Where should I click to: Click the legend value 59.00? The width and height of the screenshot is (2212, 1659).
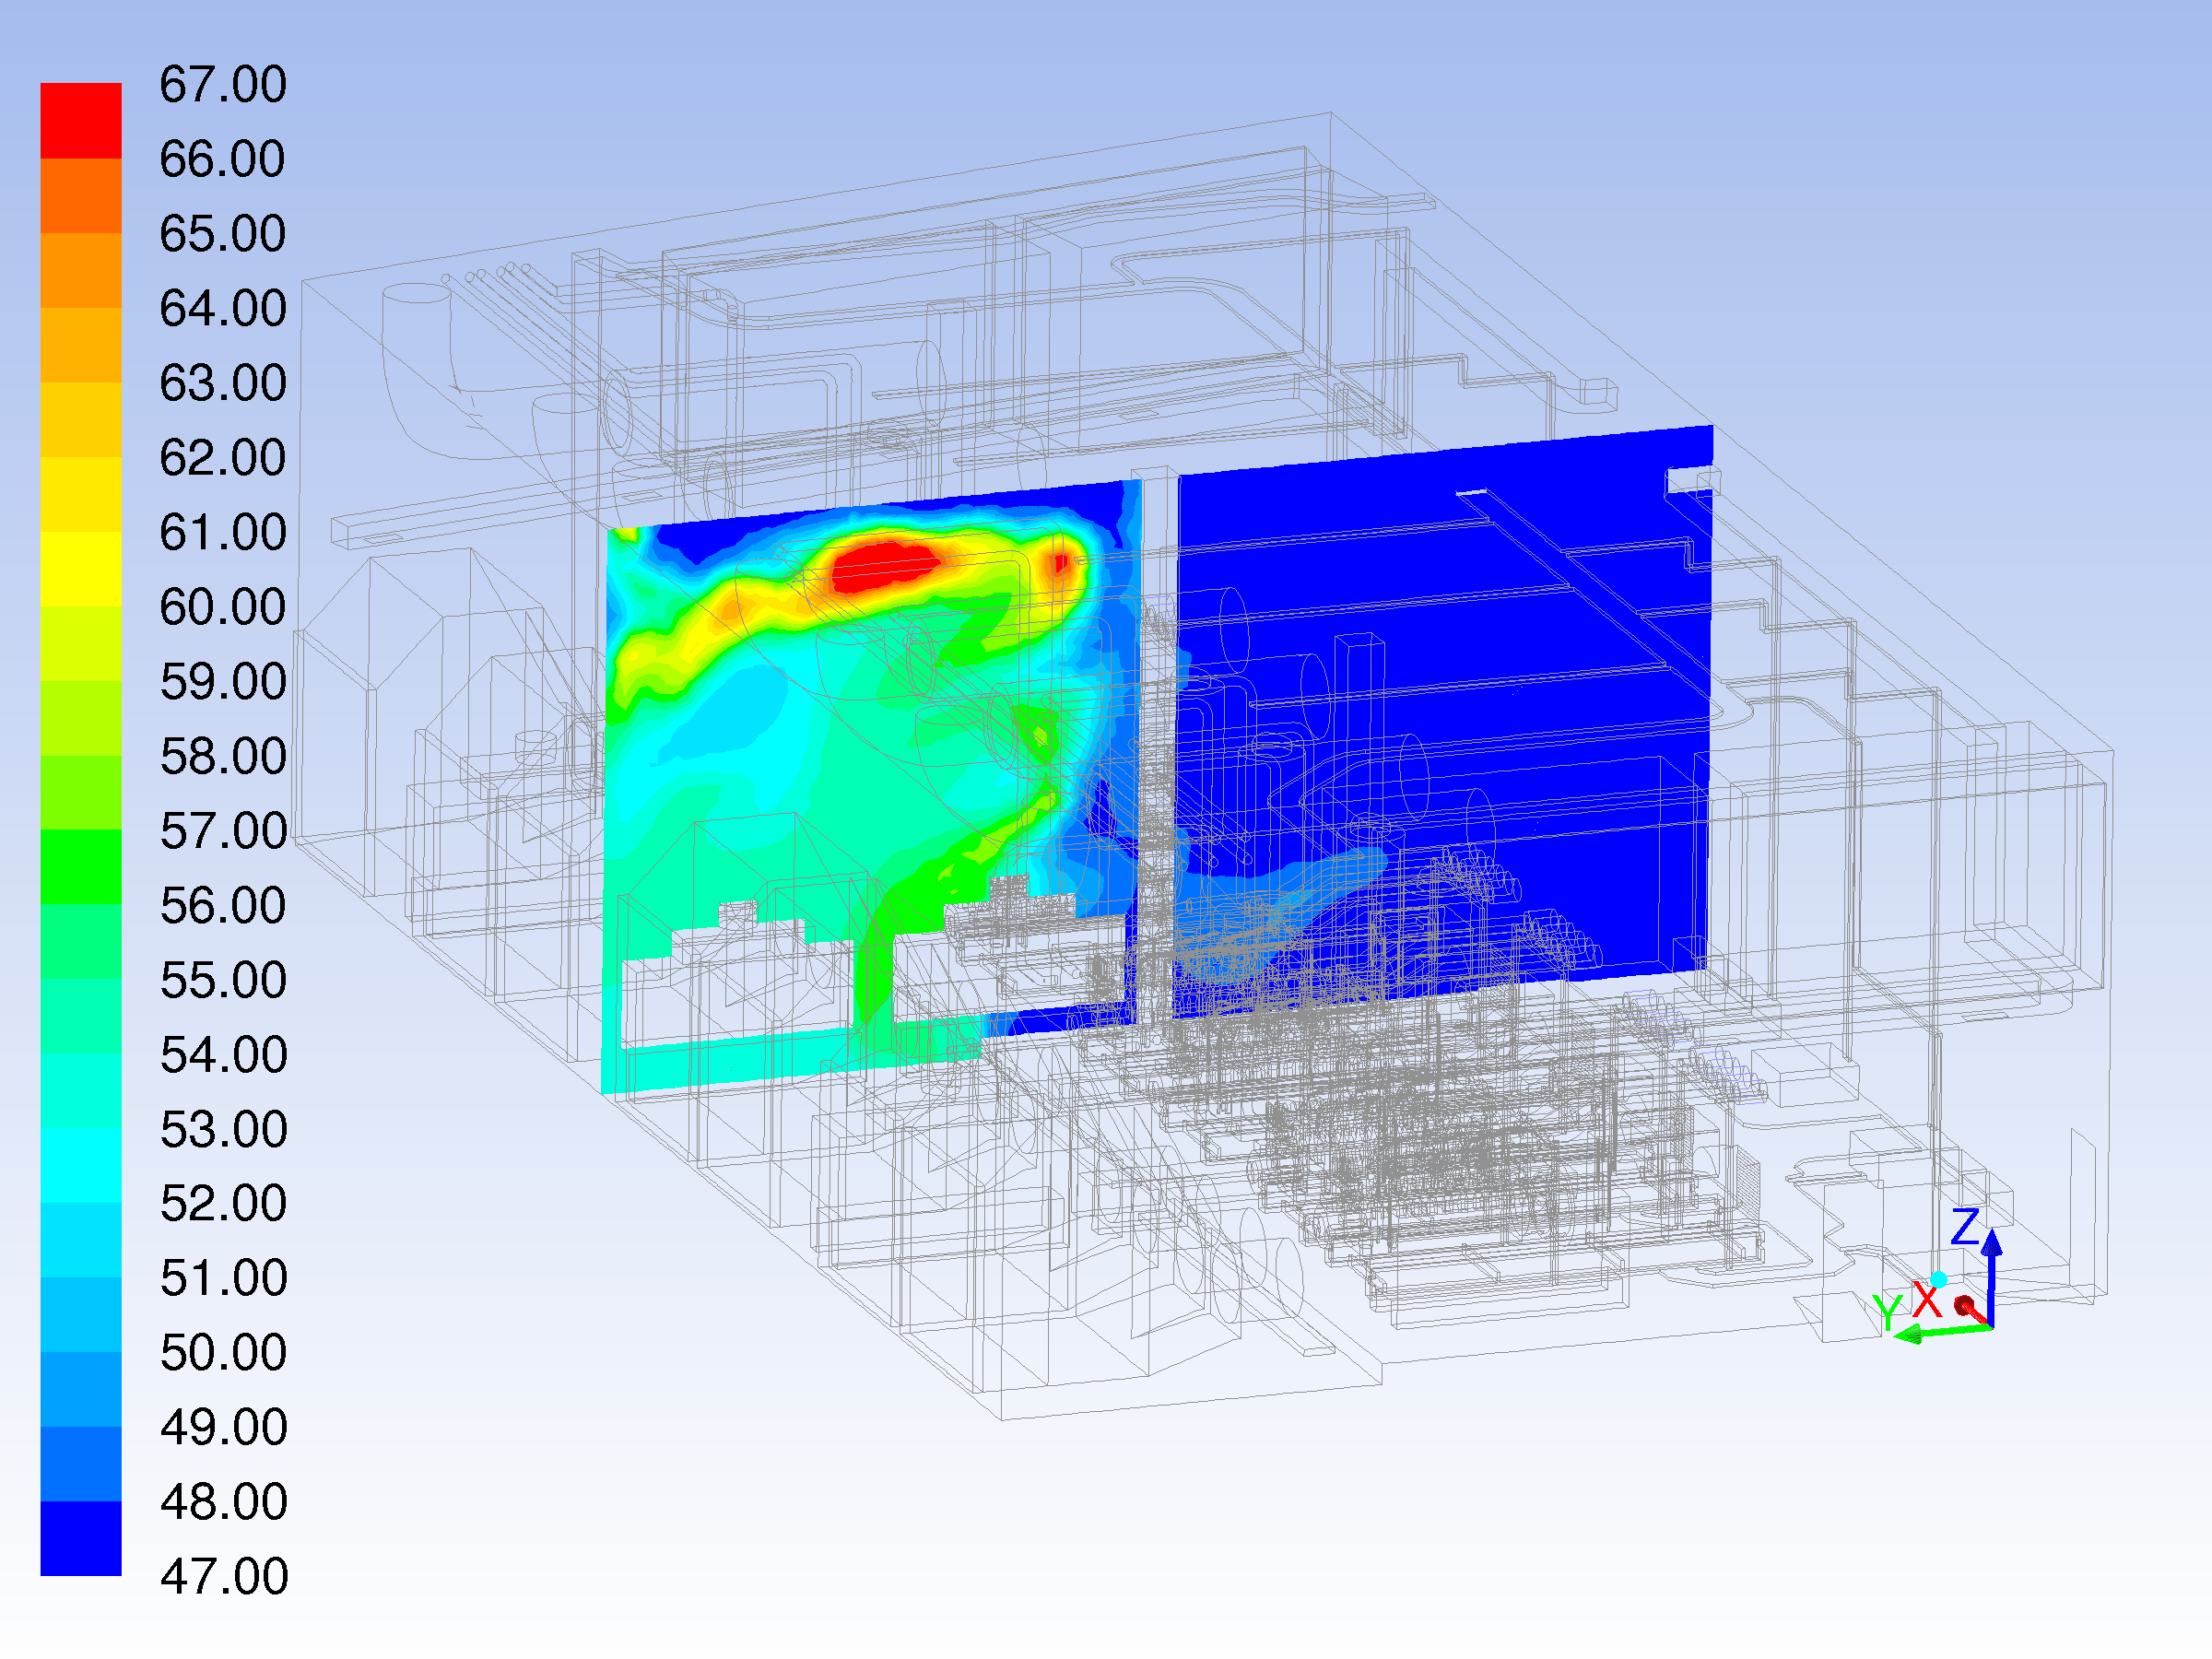click(223, 682)
